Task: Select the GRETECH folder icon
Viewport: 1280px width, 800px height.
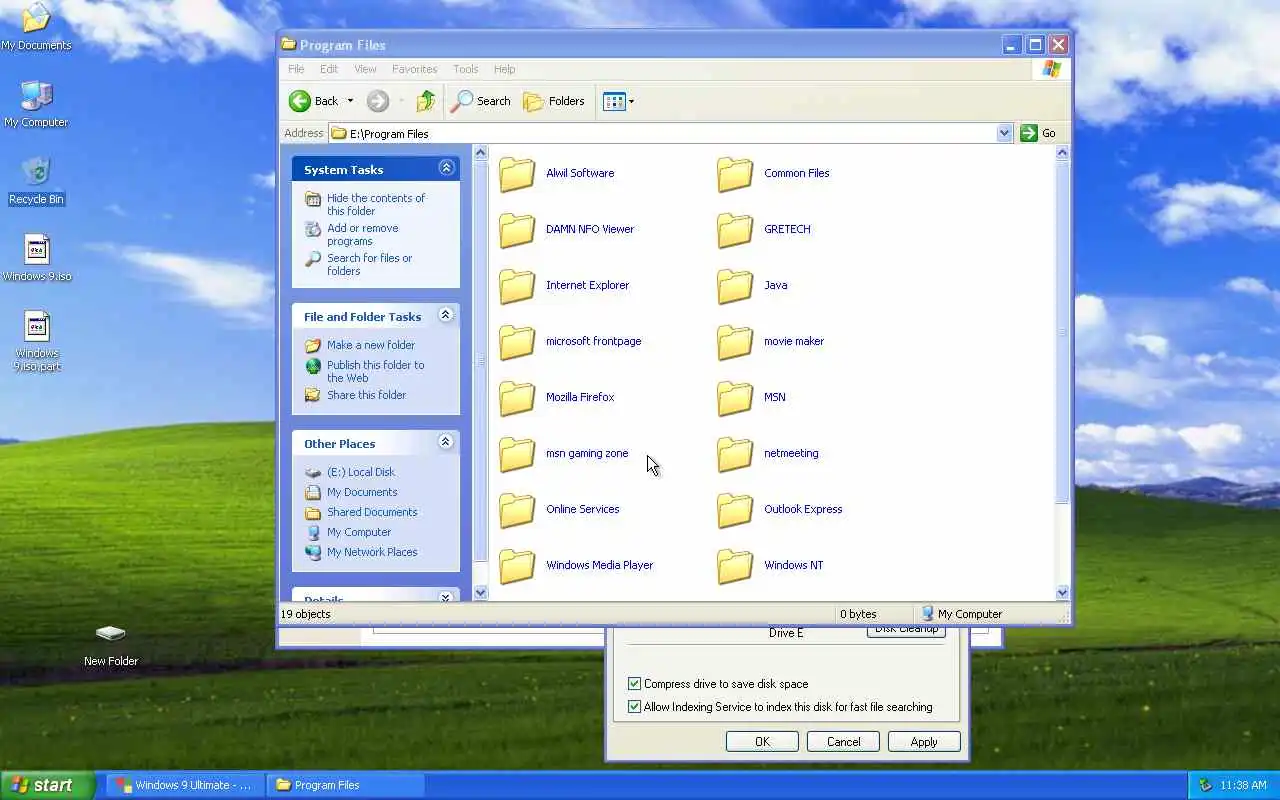Action: pyautogui.click(x=735, y=230)
